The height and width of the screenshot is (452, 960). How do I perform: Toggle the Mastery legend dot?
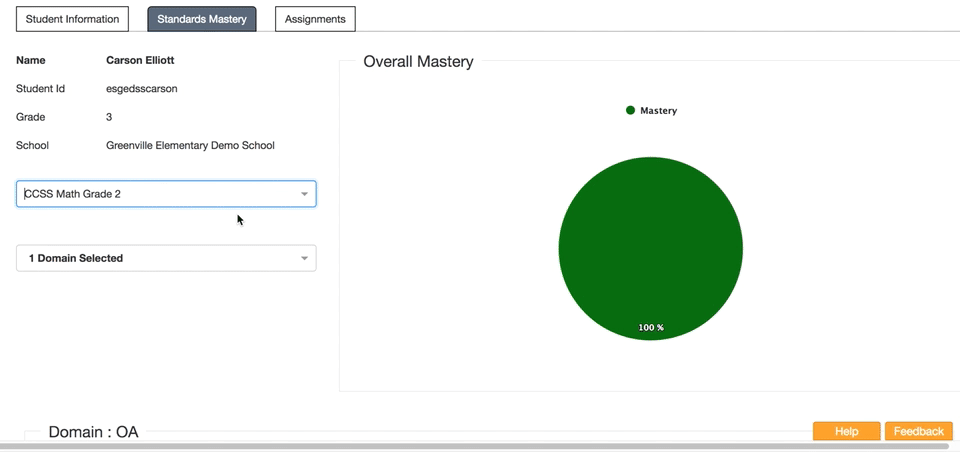(x=631, y=110)
